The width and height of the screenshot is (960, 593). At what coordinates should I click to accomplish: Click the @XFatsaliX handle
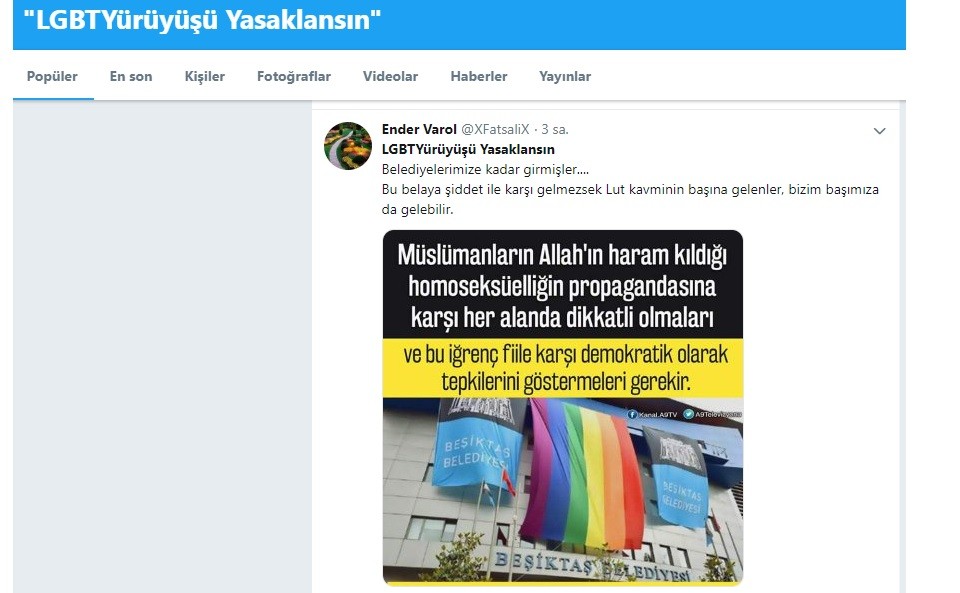[x=495, y=129]
